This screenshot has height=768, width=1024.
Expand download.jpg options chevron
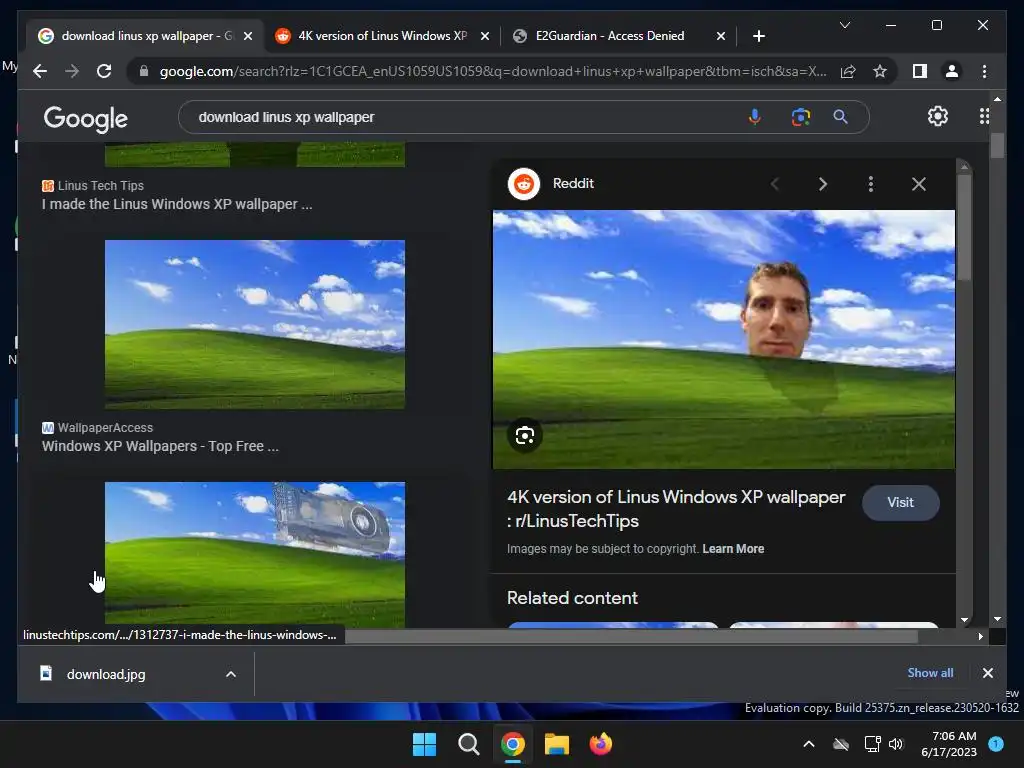point(231,674)
